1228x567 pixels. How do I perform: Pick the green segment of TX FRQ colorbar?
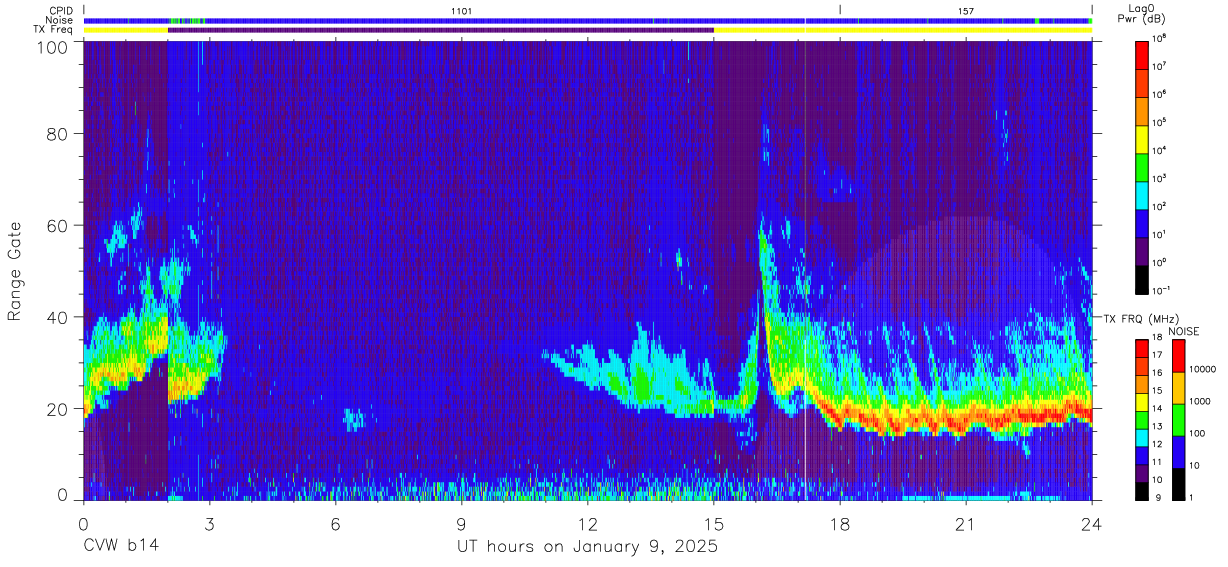click(1143, 419)
